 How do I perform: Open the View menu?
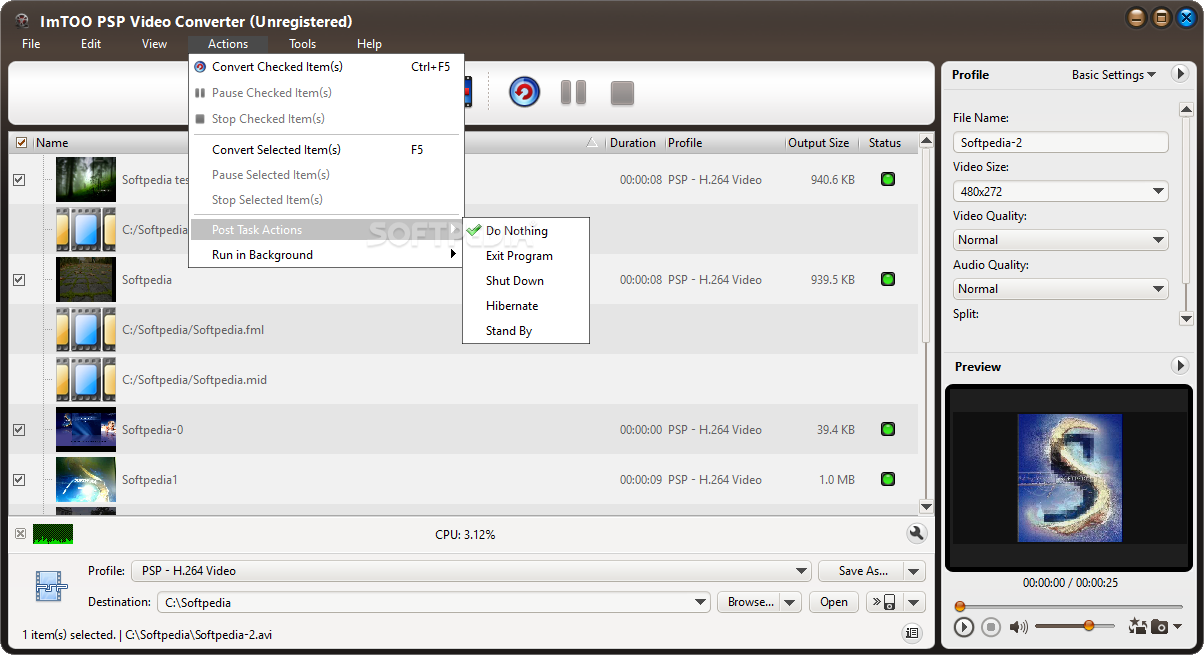coord(154,44)
